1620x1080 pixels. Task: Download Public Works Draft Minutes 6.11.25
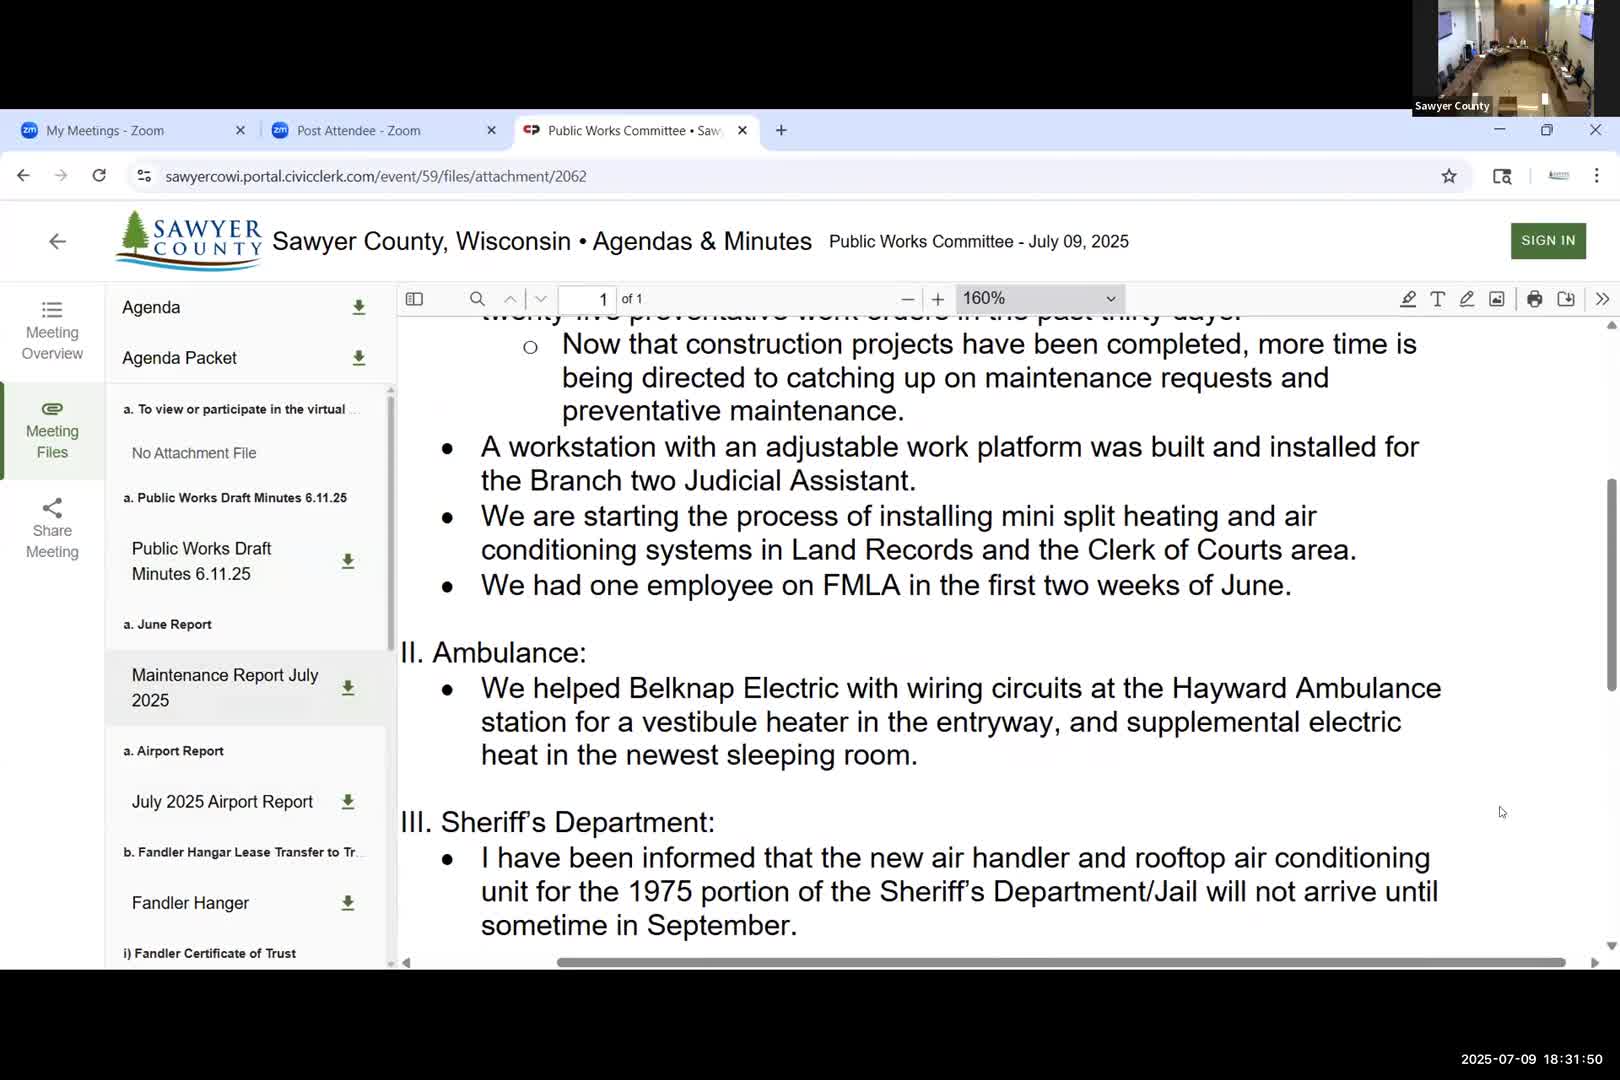point(348,562)
